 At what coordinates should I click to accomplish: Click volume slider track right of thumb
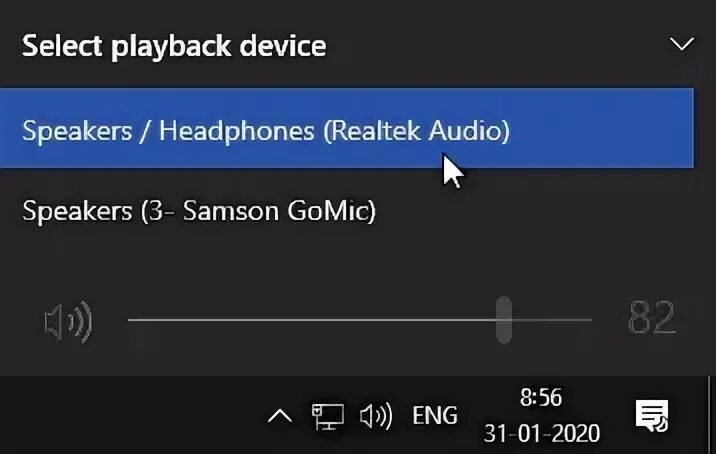[x=552, y=320]
